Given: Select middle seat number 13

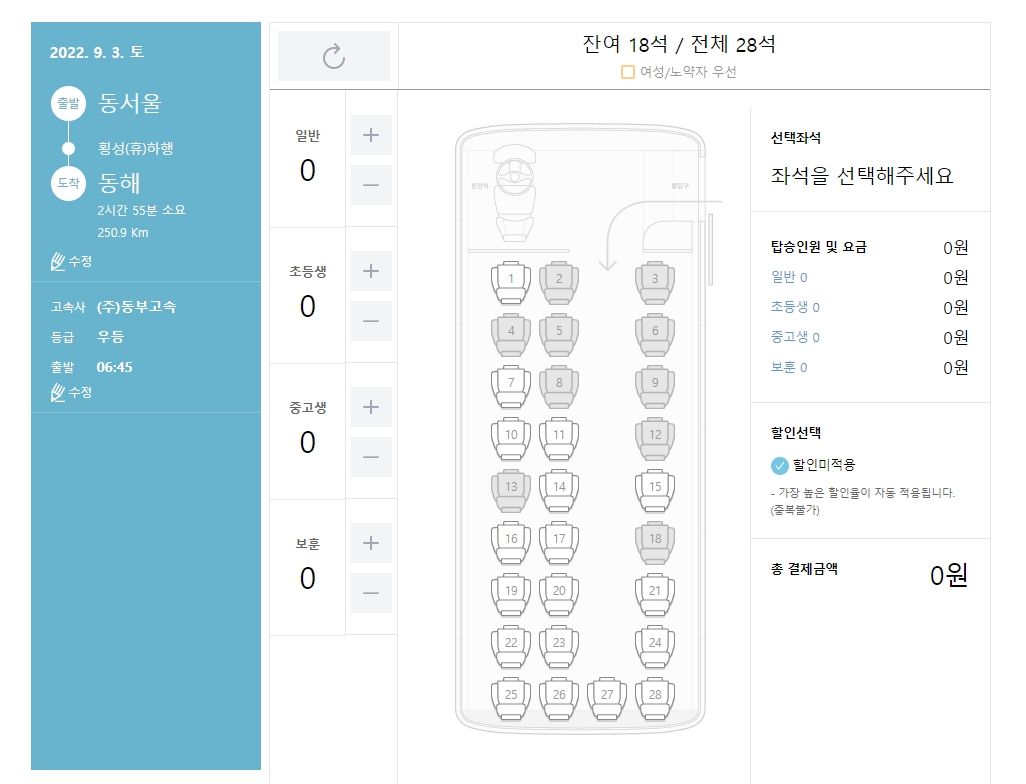Looking at the screenshot, I should (510, 487).
